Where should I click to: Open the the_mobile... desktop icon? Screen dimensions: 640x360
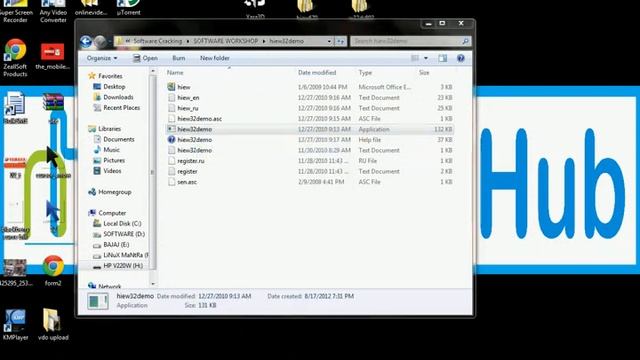53,56
